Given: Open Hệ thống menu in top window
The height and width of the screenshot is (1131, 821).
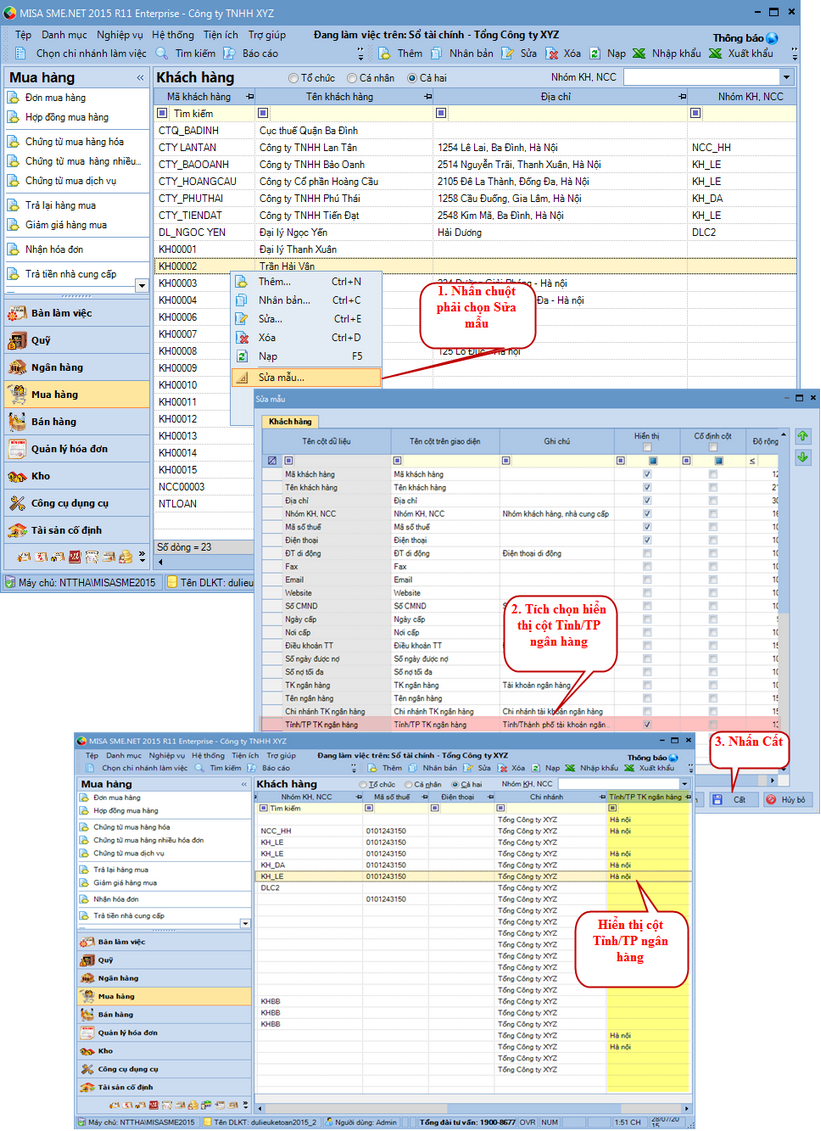Looking at the screenshot, I should pyautogui.click(x=173, y=35).
